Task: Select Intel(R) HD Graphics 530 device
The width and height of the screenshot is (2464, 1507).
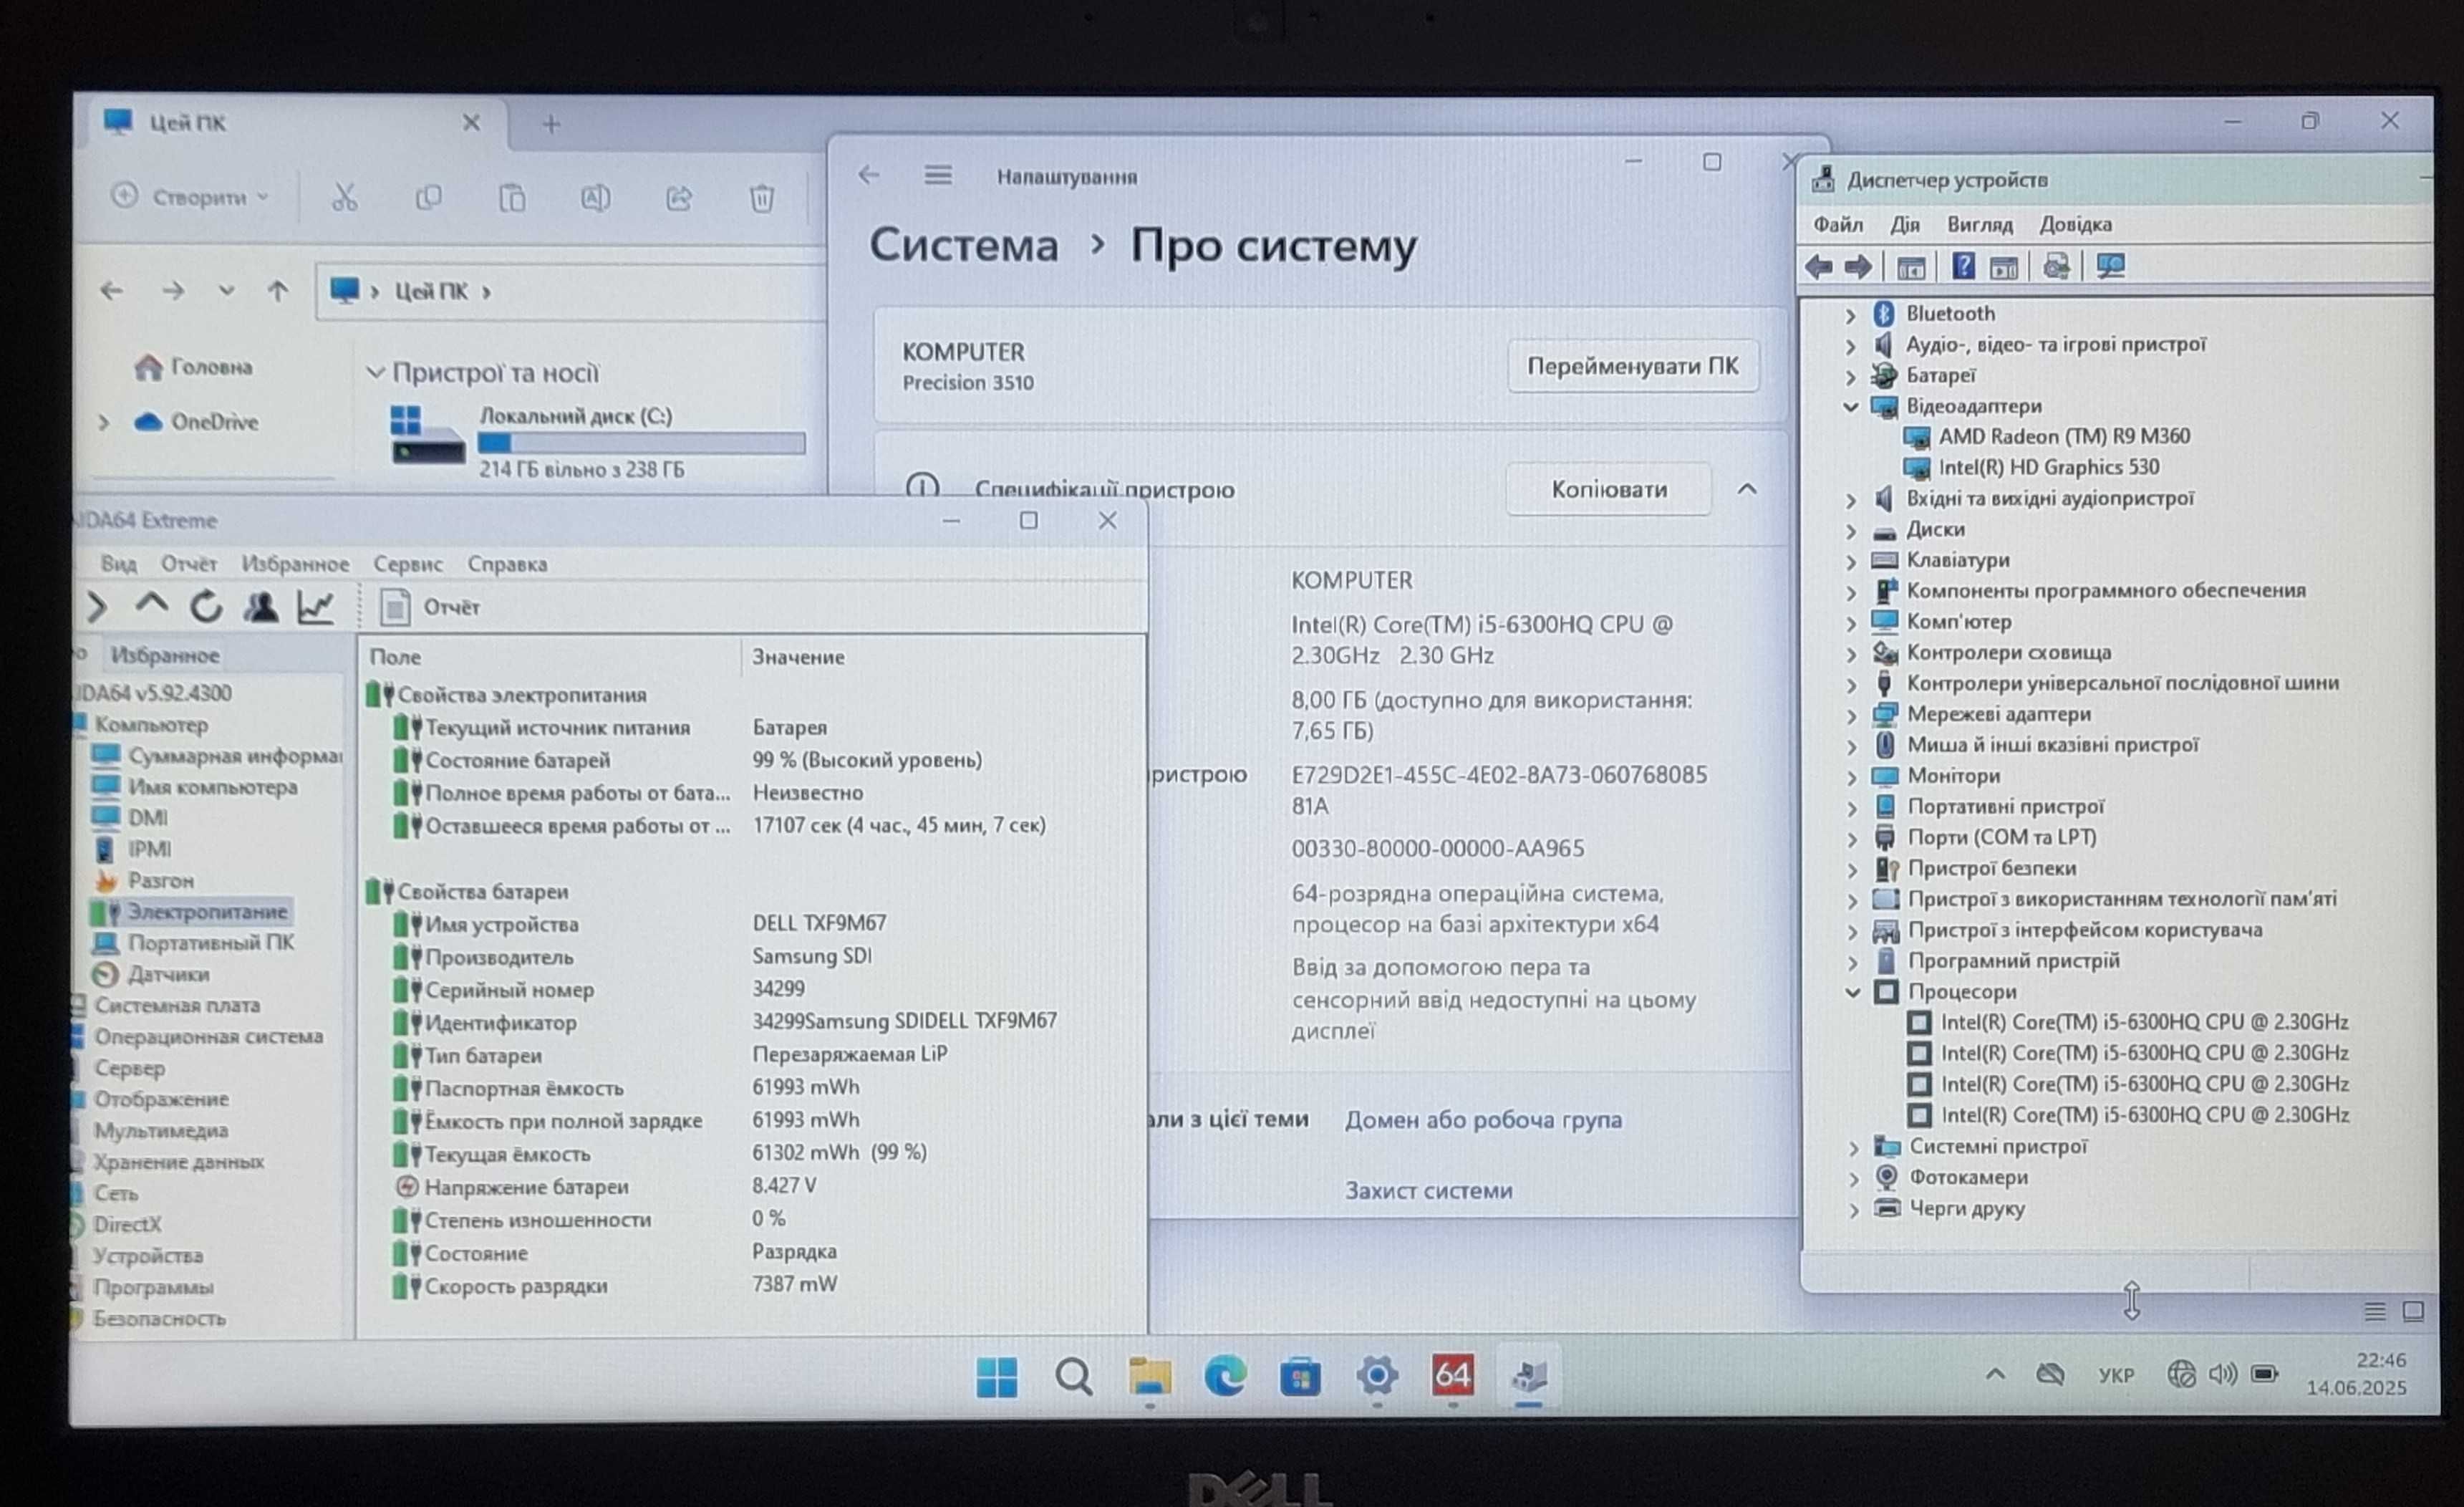Action: pos(2048,468)
